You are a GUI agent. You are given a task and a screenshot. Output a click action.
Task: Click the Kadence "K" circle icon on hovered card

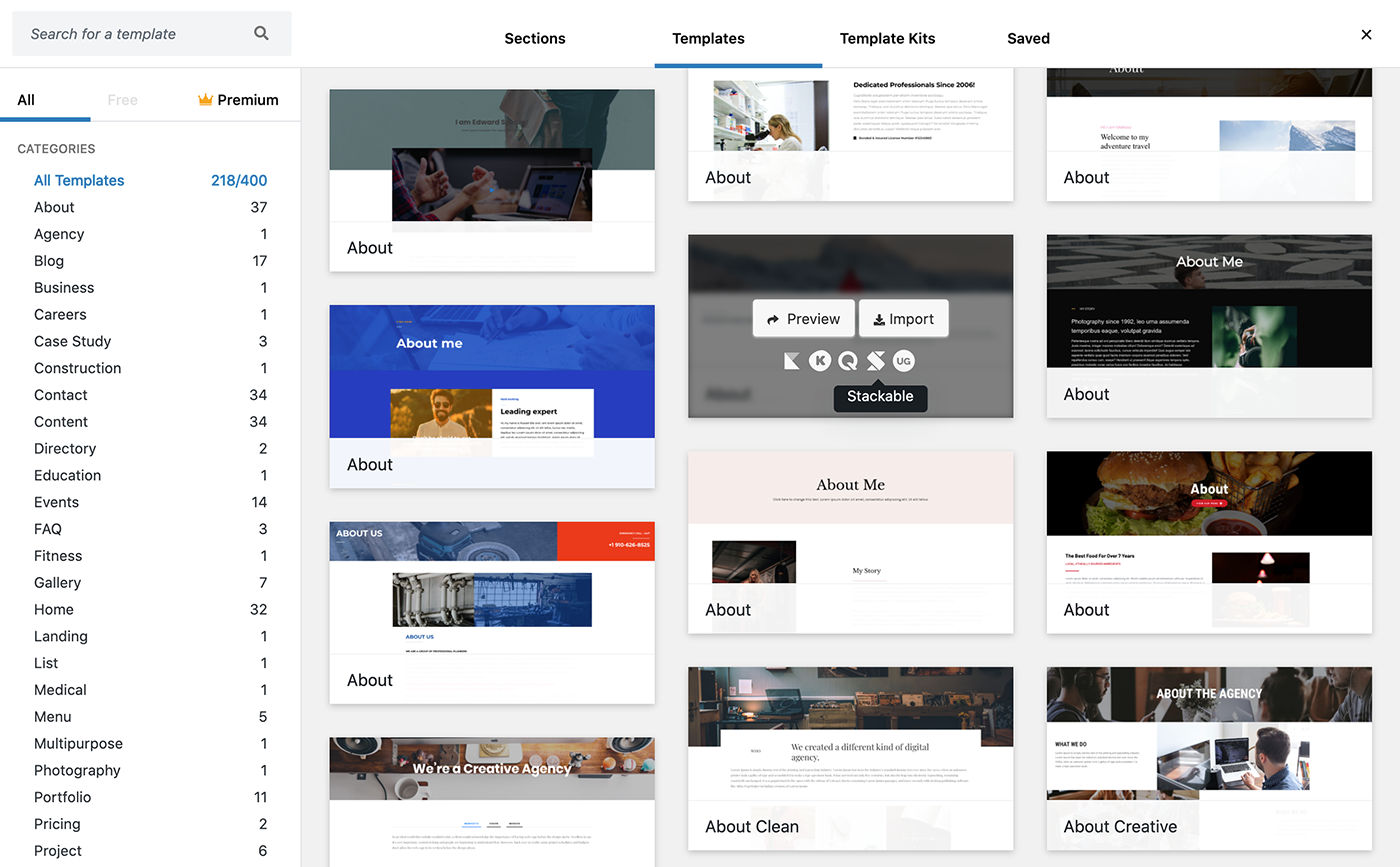820,360
